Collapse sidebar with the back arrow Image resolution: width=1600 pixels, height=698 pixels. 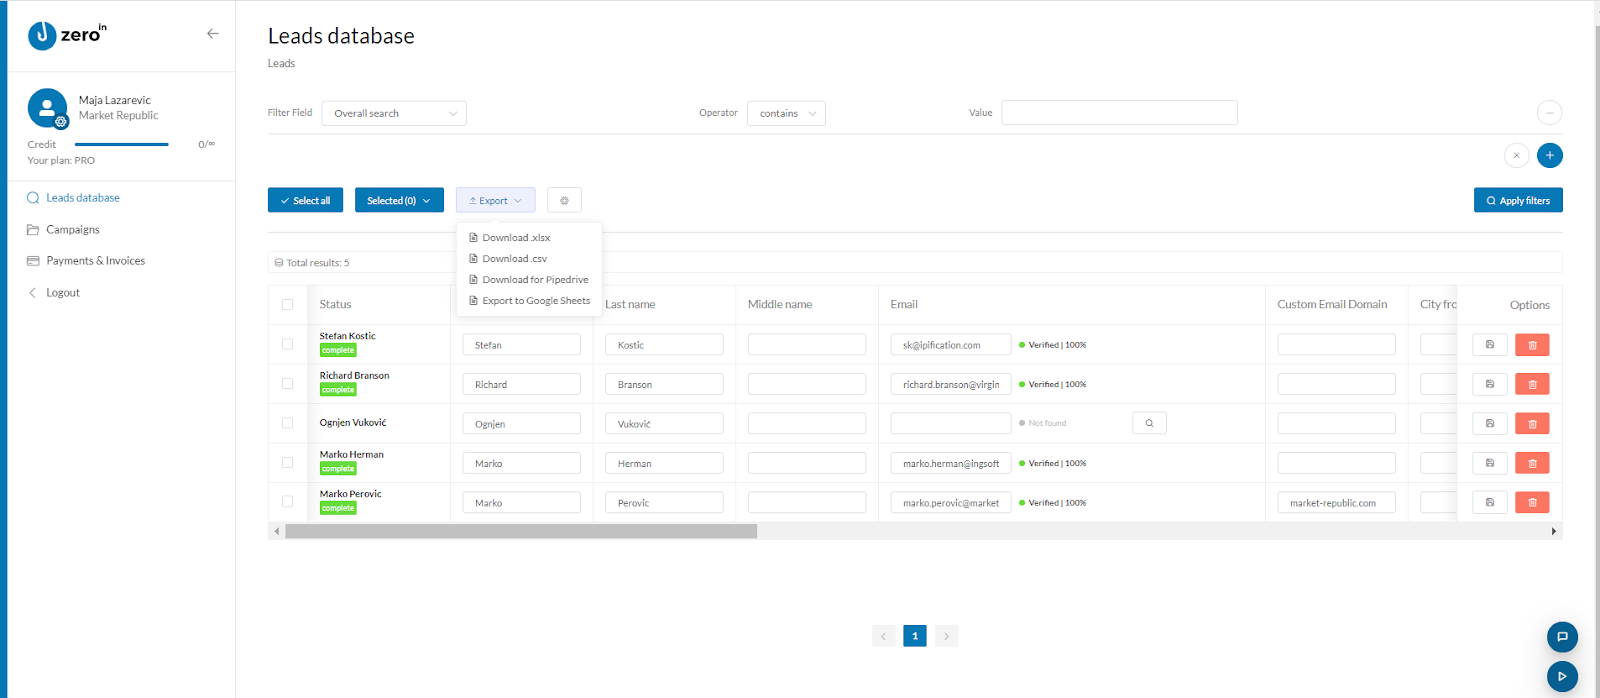click(212, 34)
